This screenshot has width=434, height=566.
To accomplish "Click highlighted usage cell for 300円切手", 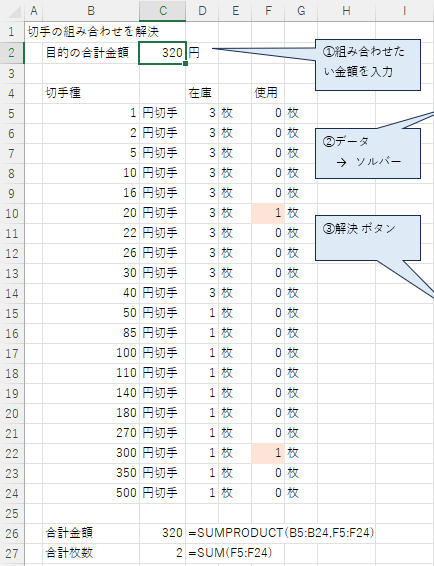I will (268, 453).
